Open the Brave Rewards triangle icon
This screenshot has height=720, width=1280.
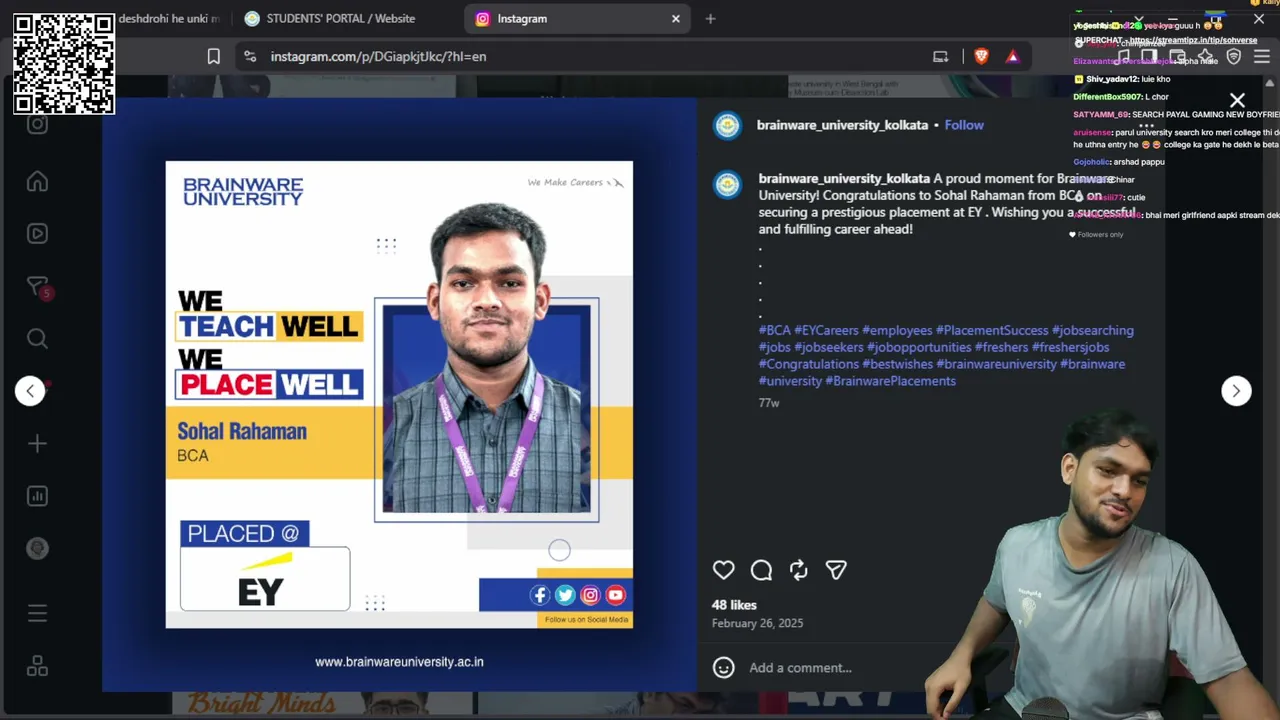(x=1012, y=57)
